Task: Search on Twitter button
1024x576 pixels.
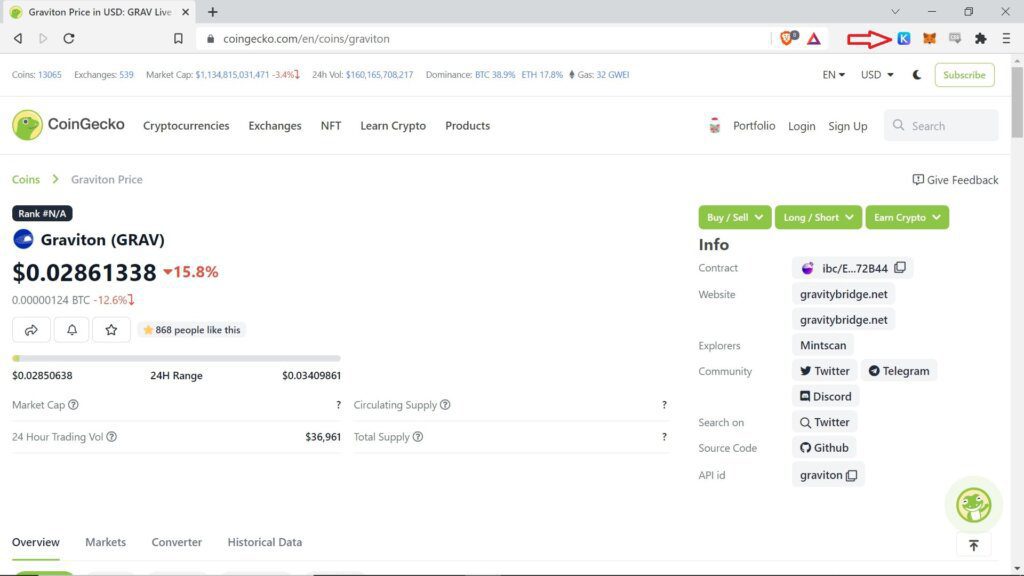Action: tap(825, 423)
